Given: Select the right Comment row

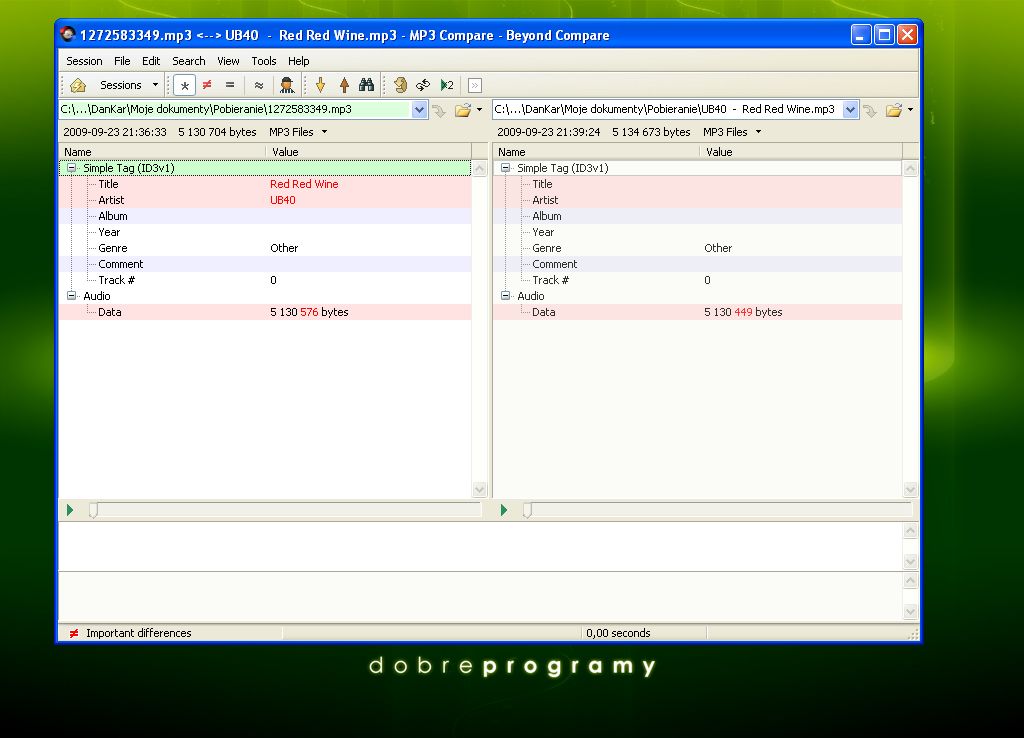Looking at the screenshot, I should (x=697, y=264).
